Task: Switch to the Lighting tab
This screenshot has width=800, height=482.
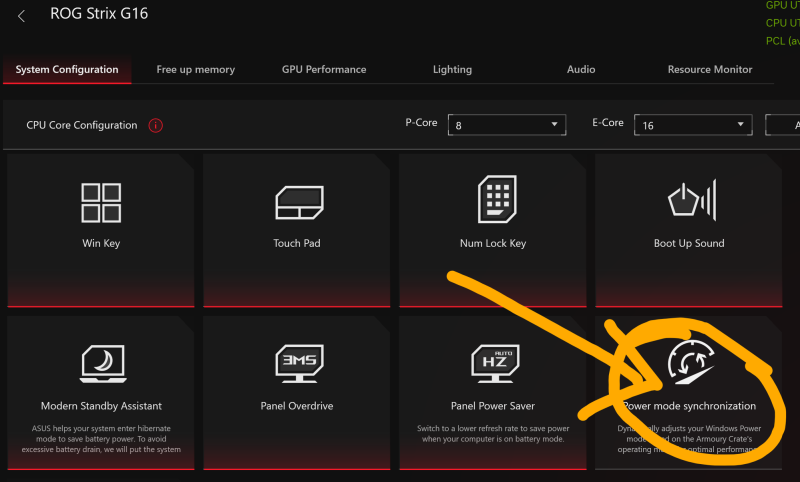Action: point(452,69)
